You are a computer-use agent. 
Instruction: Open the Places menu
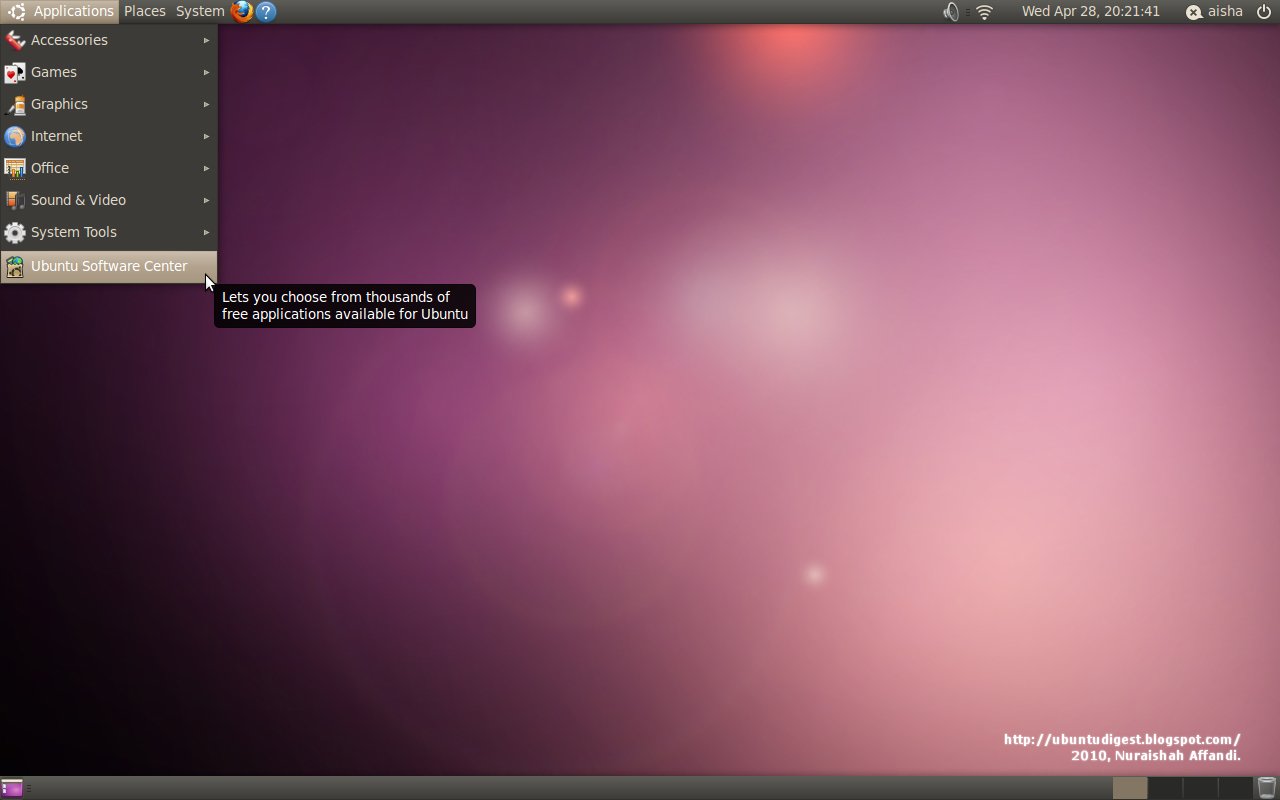[x=144, y=11]
